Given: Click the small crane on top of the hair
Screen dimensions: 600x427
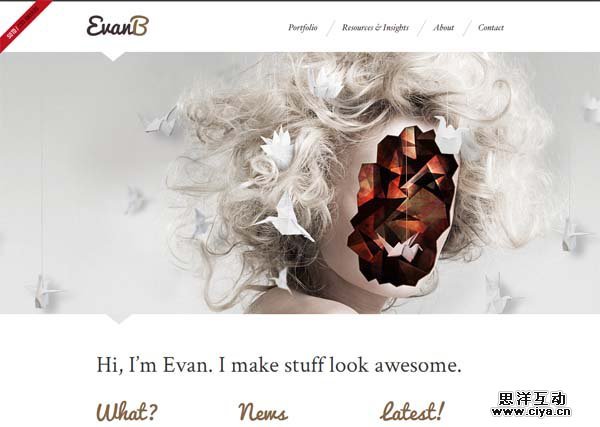Looking at the screenshot, I should coord(326,83).
